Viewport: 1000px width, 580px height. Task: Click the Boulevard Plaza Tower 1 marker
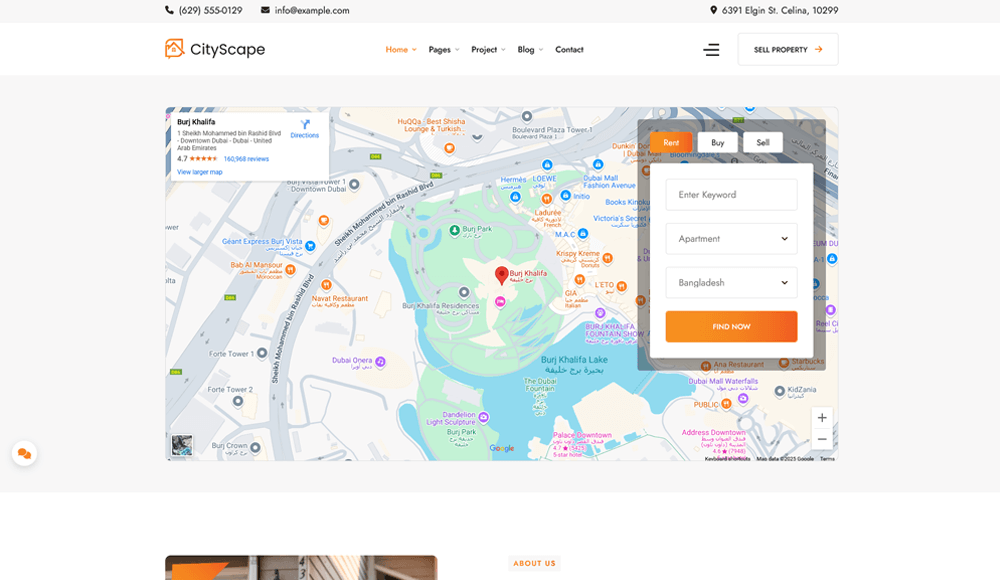click(x=527, y=116)
